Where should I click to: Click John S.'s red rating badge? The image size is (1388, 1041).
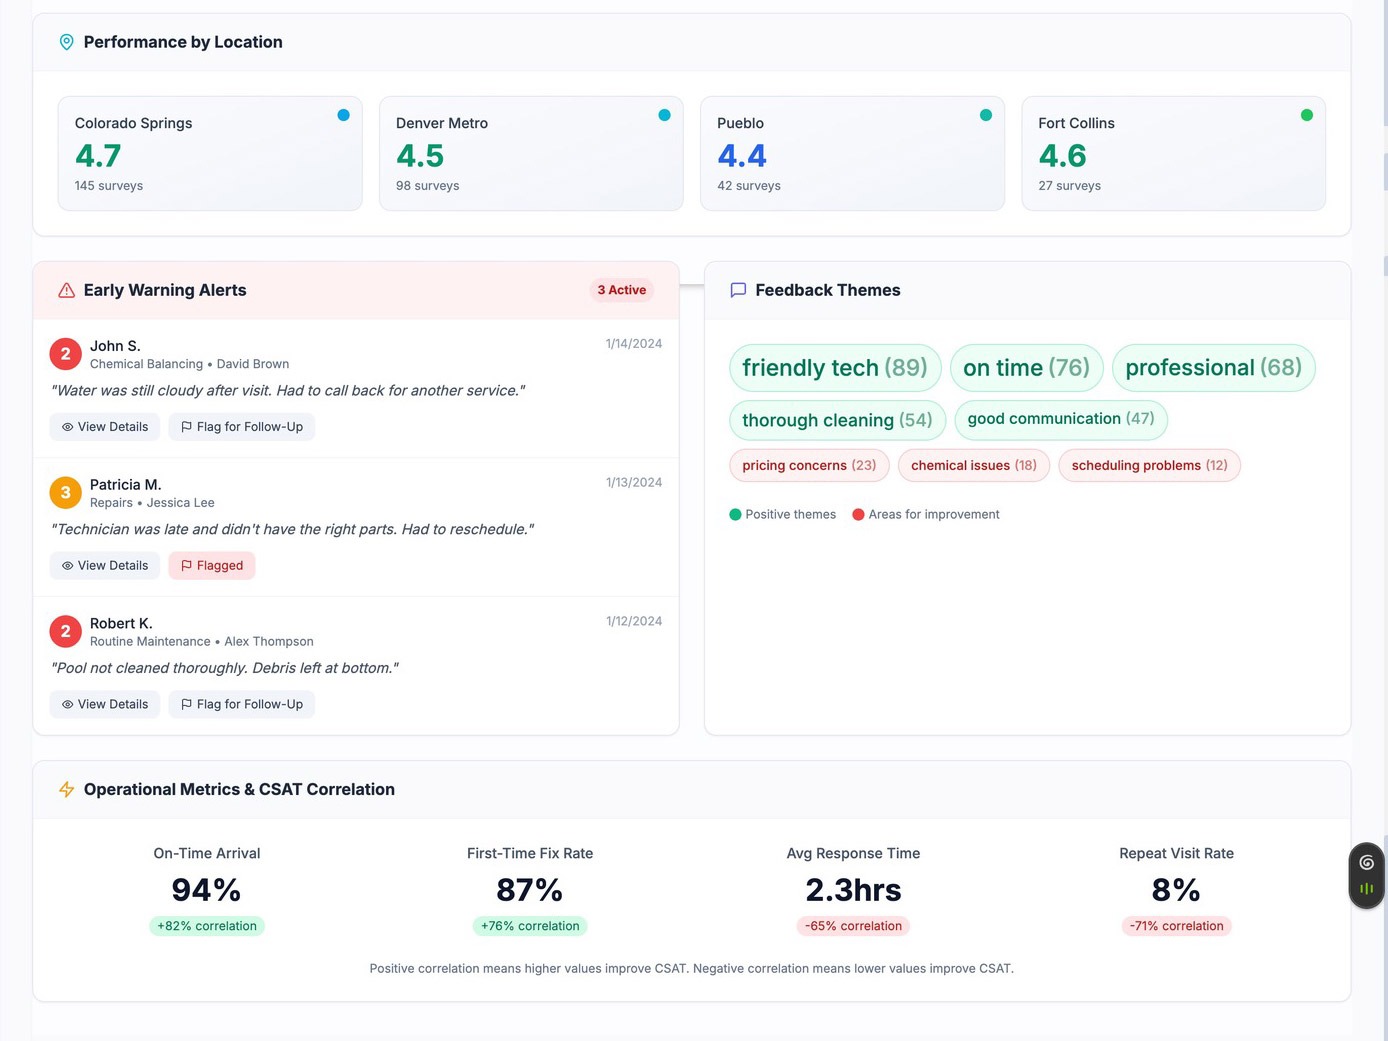point(65,354)
